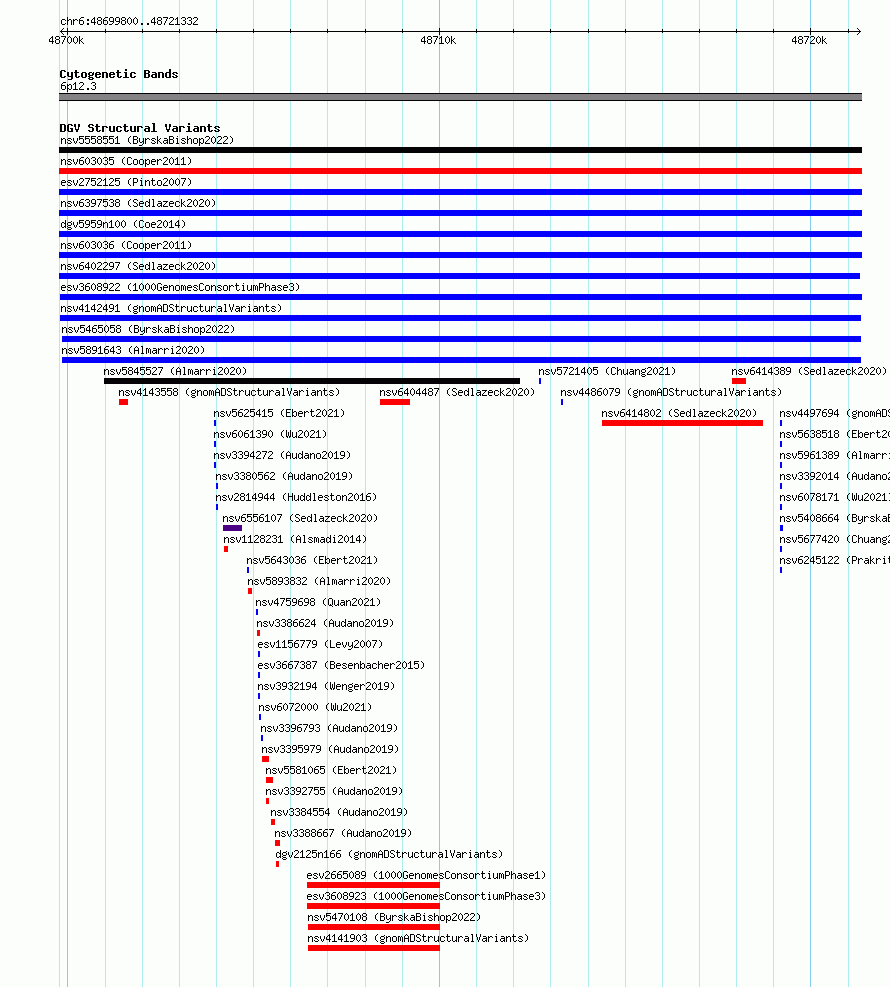This screenshot has width=890, height=987.
Task: Click esv3667387 (Besenbacher2015) label
Action: click(341, 665)
